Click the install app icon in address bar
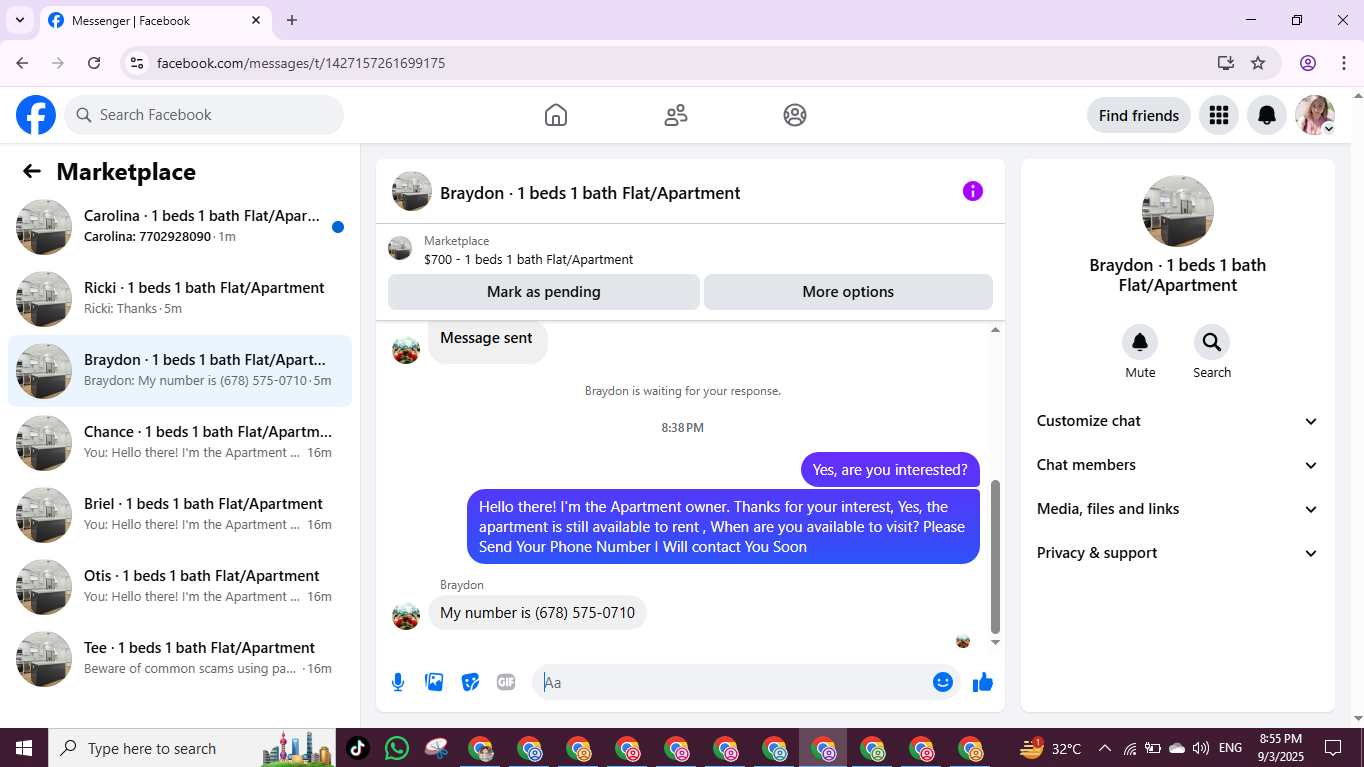The image size is (1364, 767). click(x=1226, y=63)
